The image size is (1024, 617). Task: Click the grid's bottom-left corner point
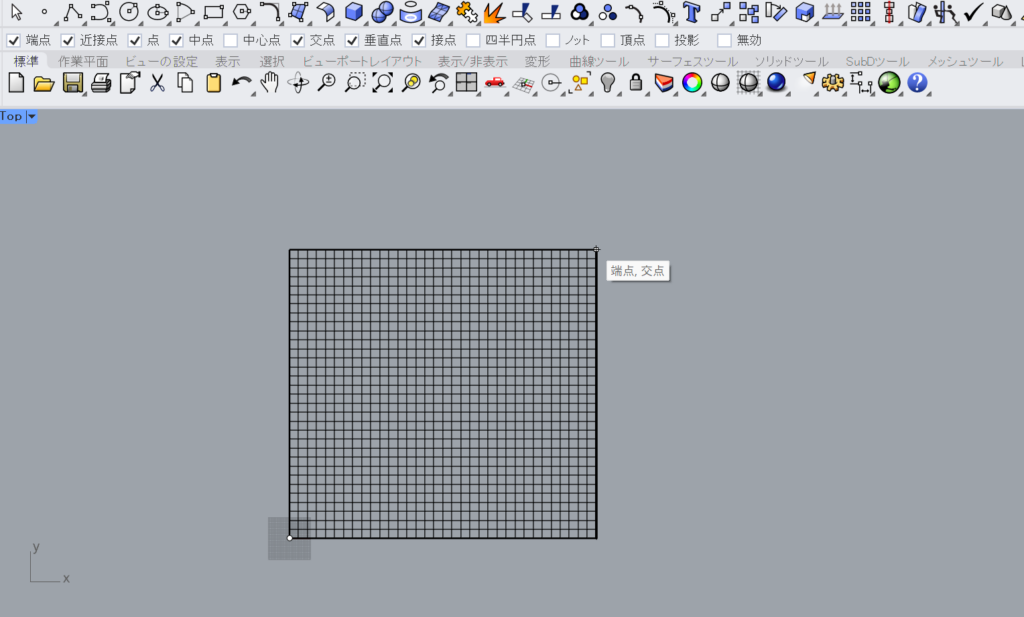click(290, 538)
